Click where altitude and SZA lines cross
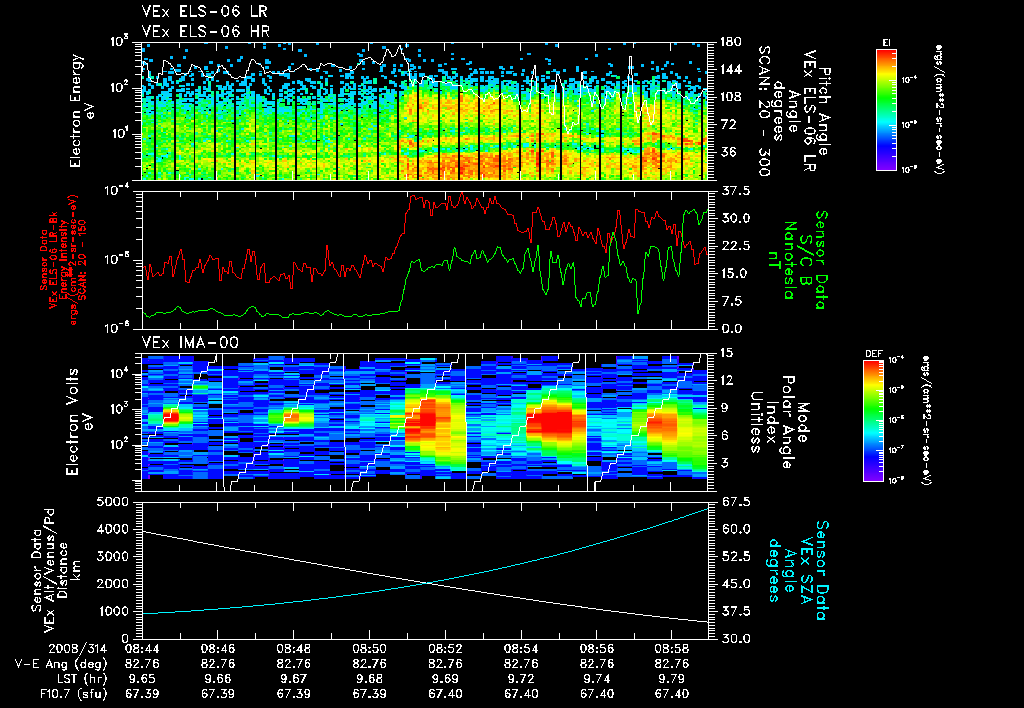This screenshot has height=708, width=1024. click(x=428, y=583)
